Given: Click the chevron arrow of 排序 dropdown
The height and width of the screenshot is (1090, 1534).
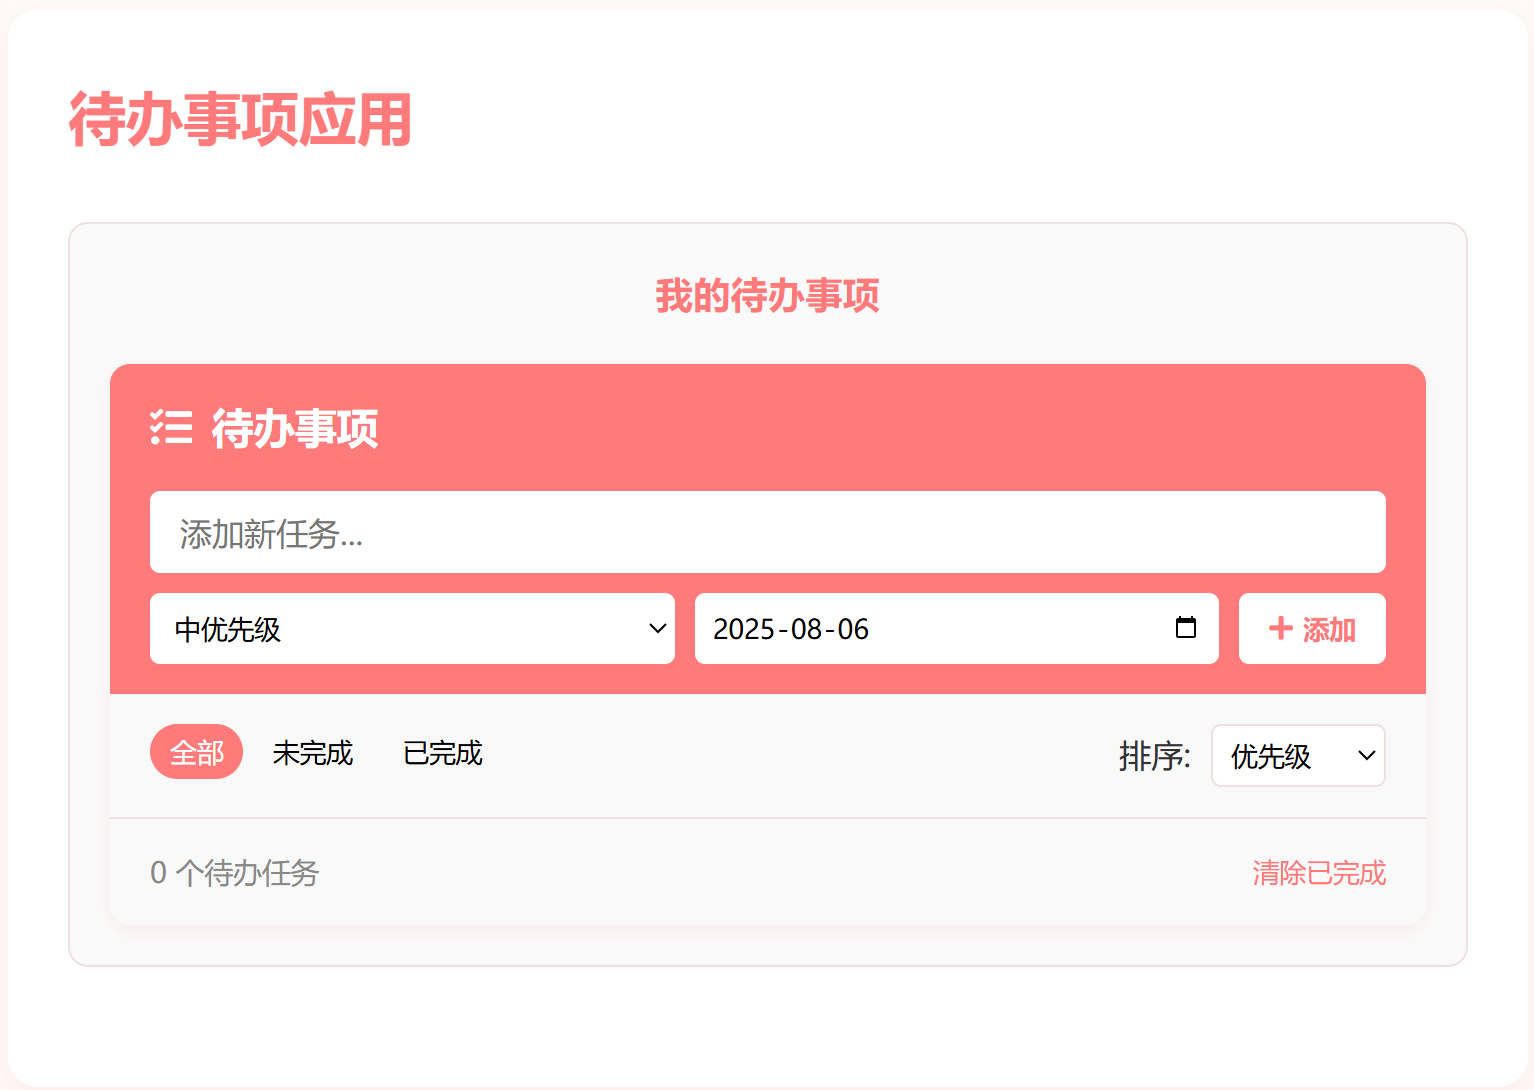Looking at the screenshot, I should pos(1366,756).
